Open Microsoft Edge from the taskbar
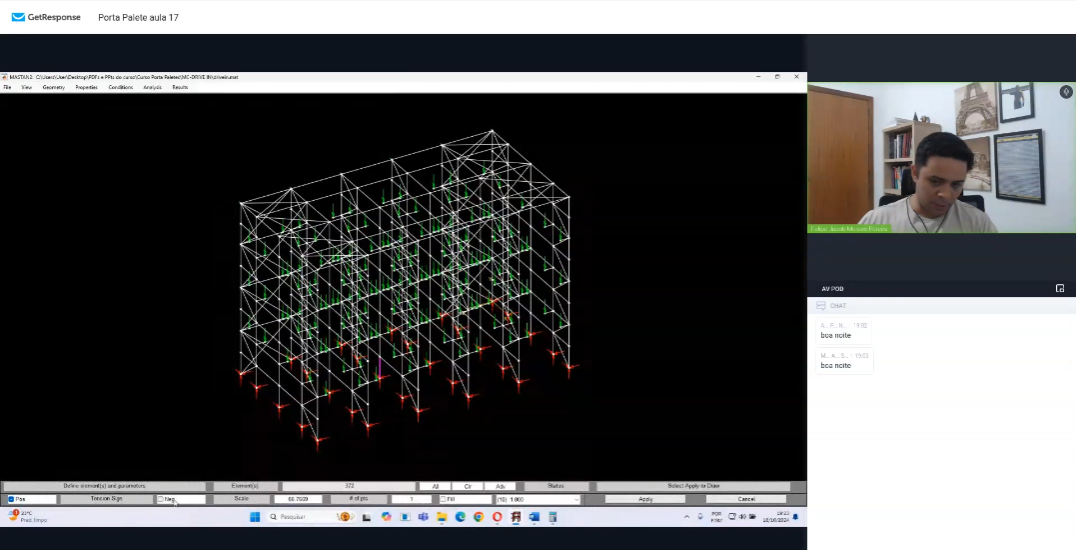This screenshot has width=1076, height=550. (x=461, y=517)
